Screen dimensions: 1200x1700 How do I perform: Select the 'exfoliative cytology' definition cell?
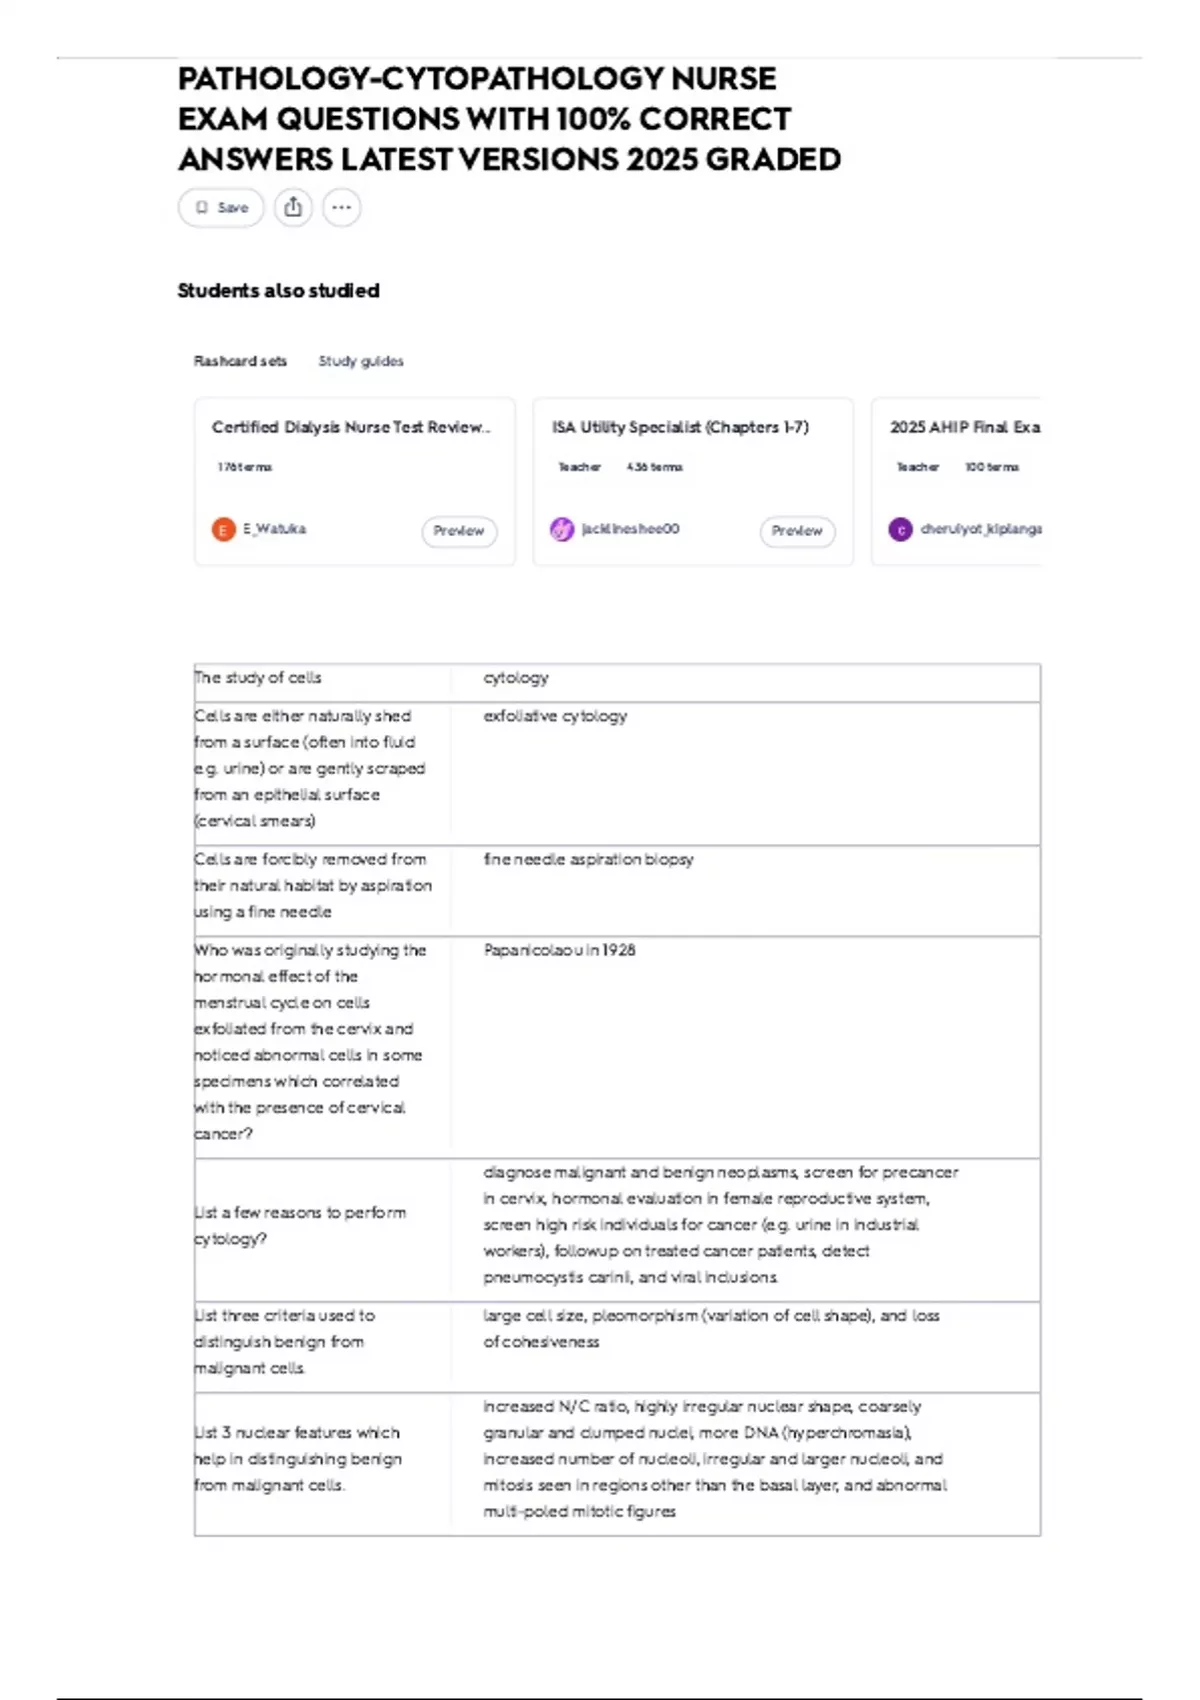click(x=745, y=774)
